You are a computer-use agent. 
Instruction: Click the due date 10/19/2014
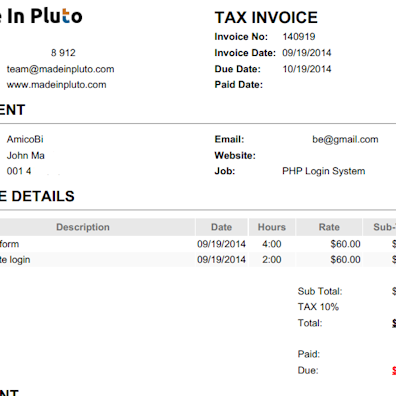point(307,69)
